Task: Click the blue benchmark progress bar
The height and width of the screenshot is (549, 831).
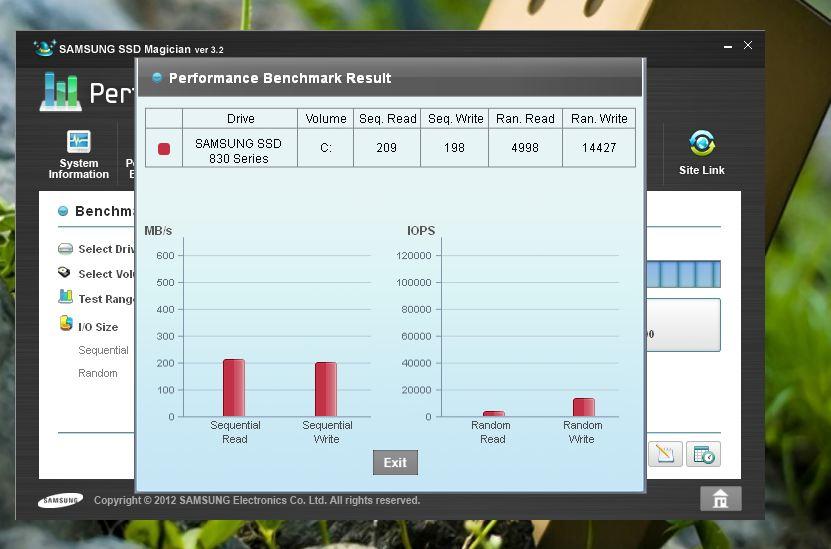Action: pyautogui.click(x=683, y=274)
